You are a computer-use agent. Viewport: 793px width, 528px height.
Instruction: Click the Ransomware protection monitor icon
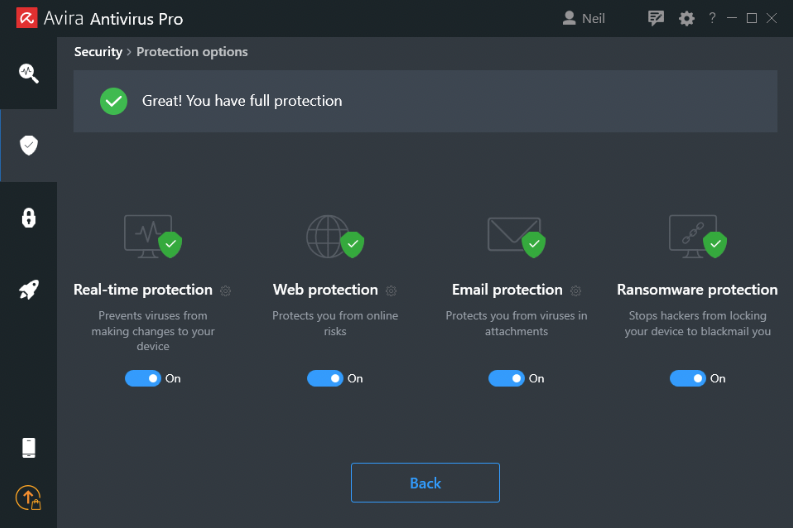[x=698, y=236]
